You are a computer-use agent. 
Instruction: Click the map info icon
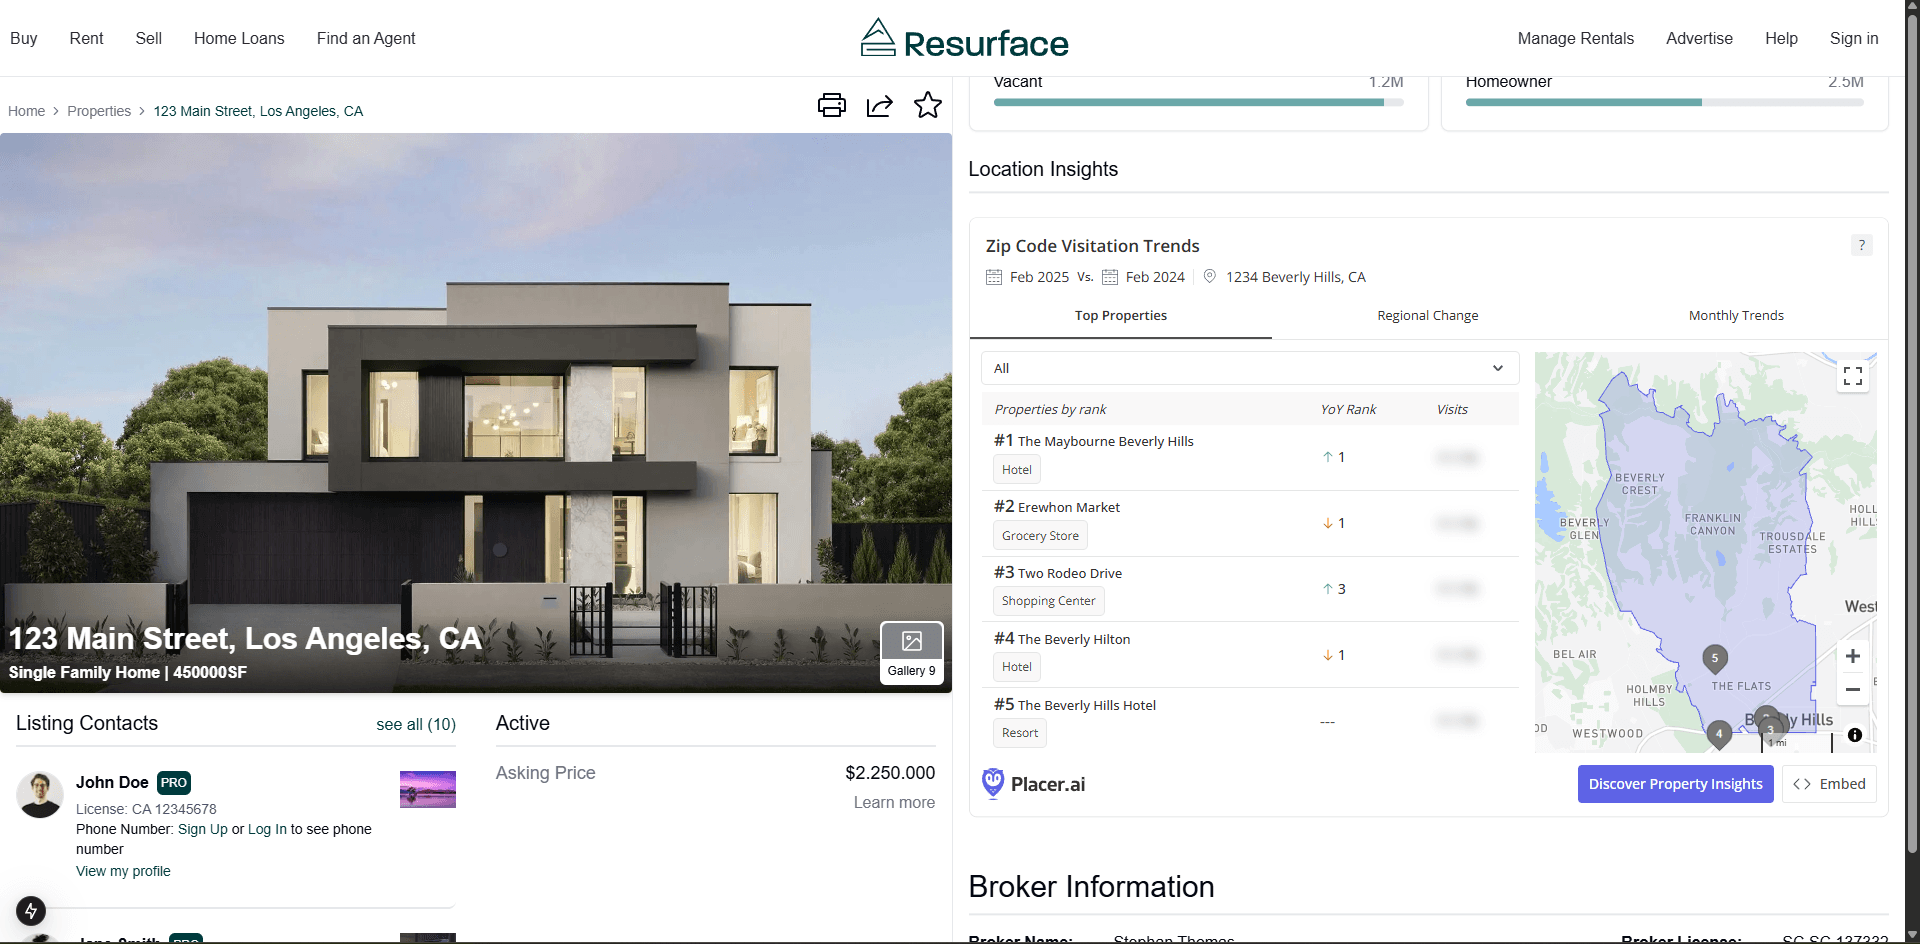click(x=1854, y=735)
